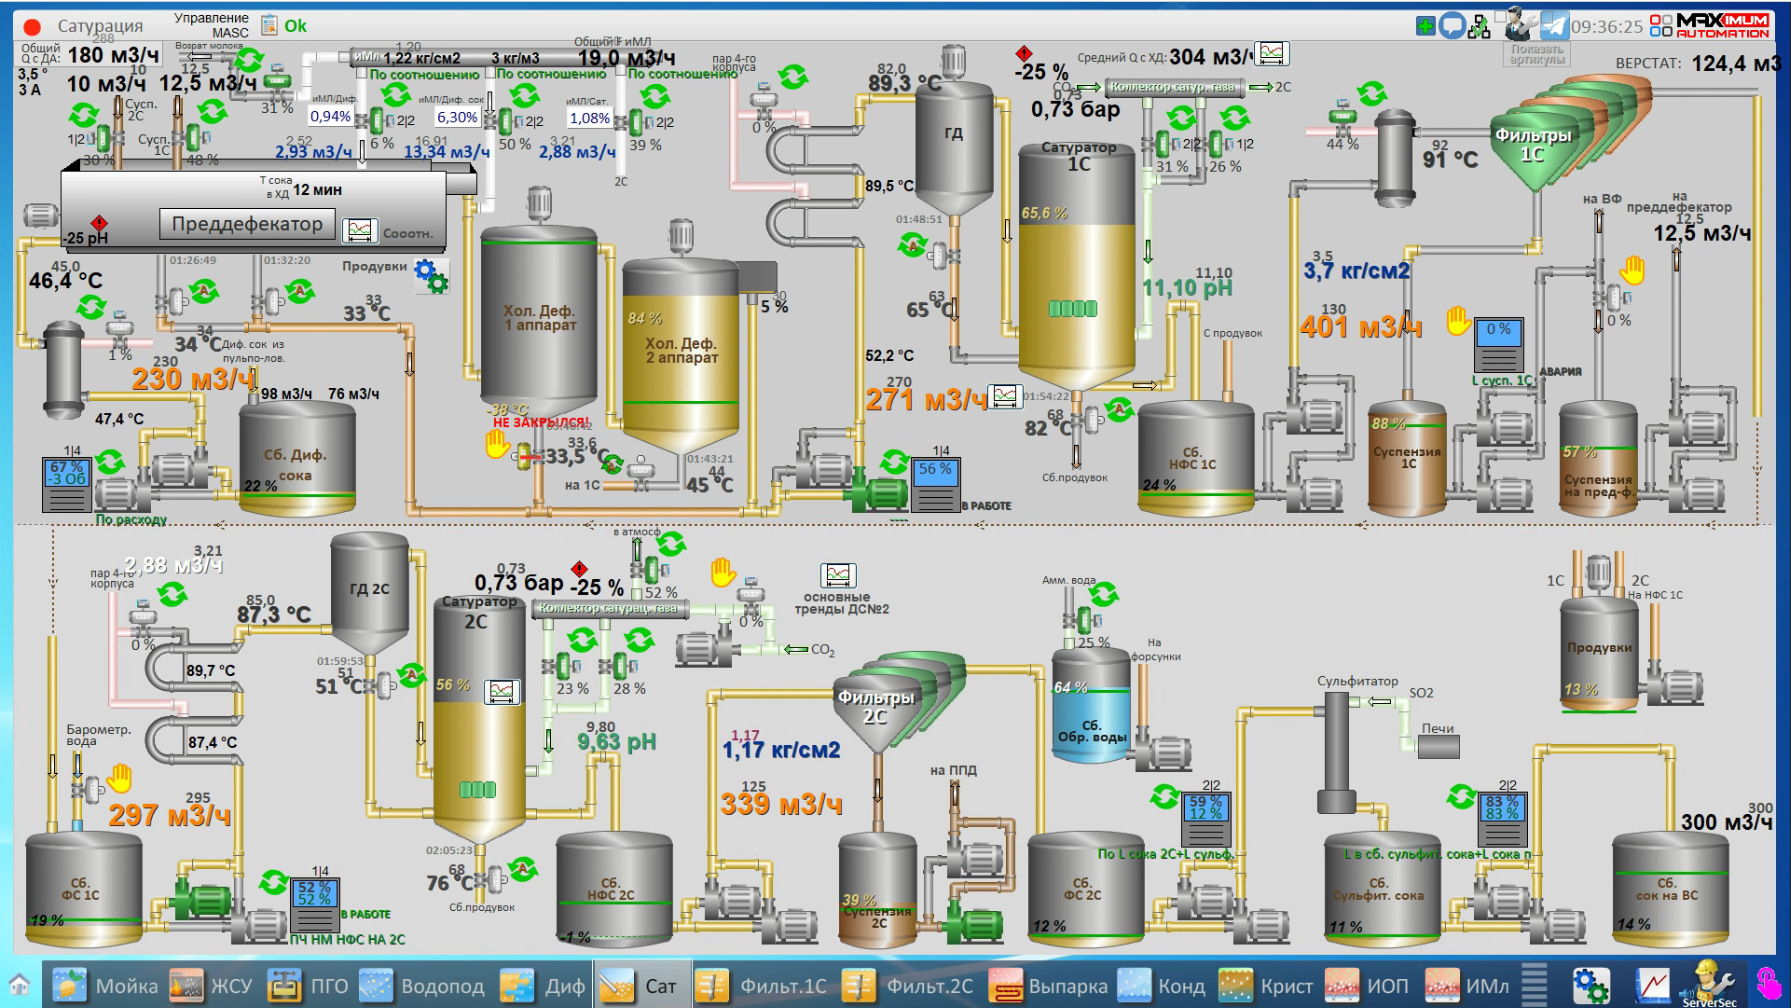Viewport: 1791px width, 1008px height.
Task: Open the trend graph icon in bottom bar
Action: [1652, 985]
